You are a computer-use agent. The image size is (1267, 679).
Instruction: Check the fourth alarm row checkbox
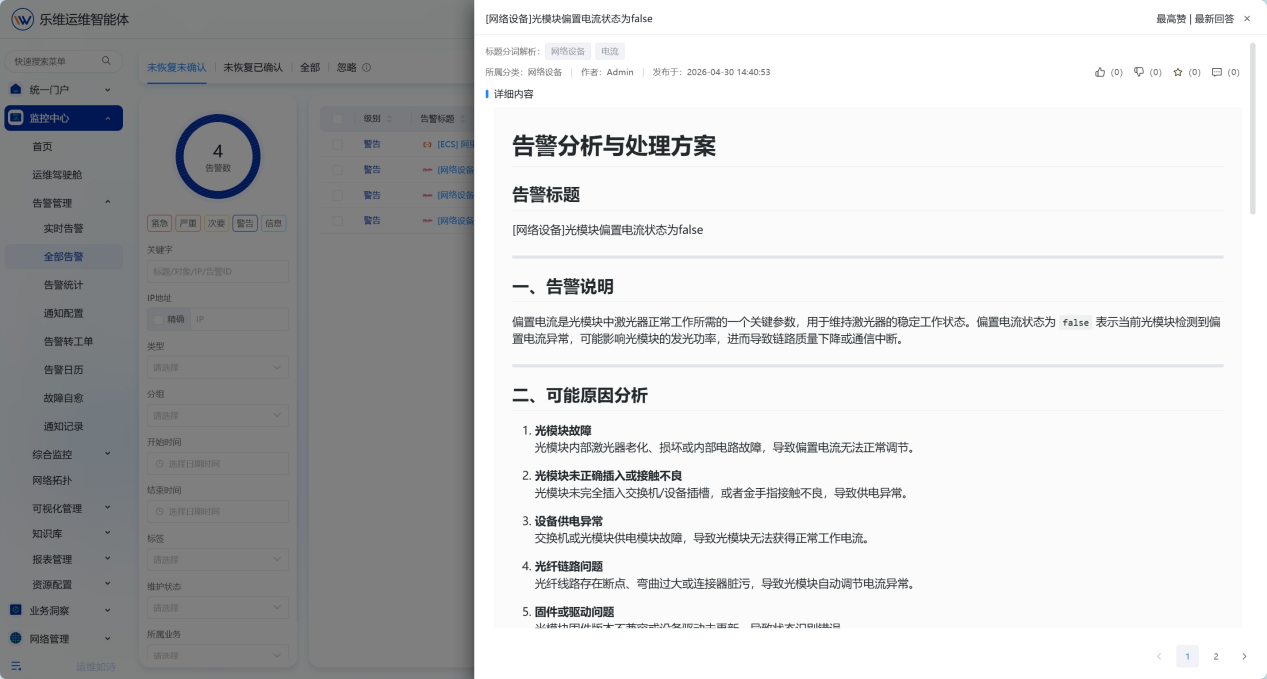point(337,220)
